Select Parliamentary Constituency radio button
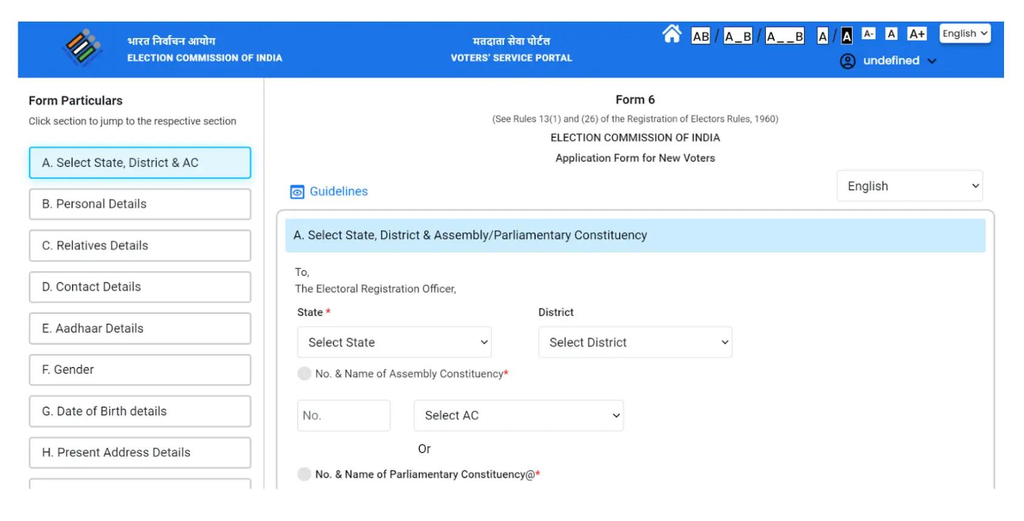The image size is (1024, 521). pos(304,474)
